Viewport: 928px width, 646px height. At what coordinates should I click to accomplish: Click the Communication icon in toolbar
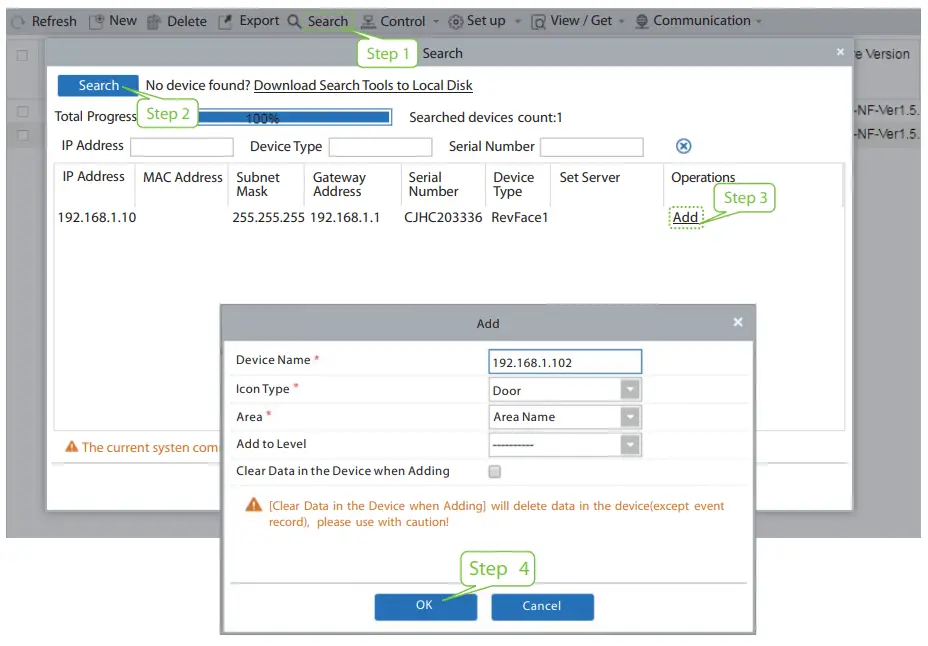point(642,22)
